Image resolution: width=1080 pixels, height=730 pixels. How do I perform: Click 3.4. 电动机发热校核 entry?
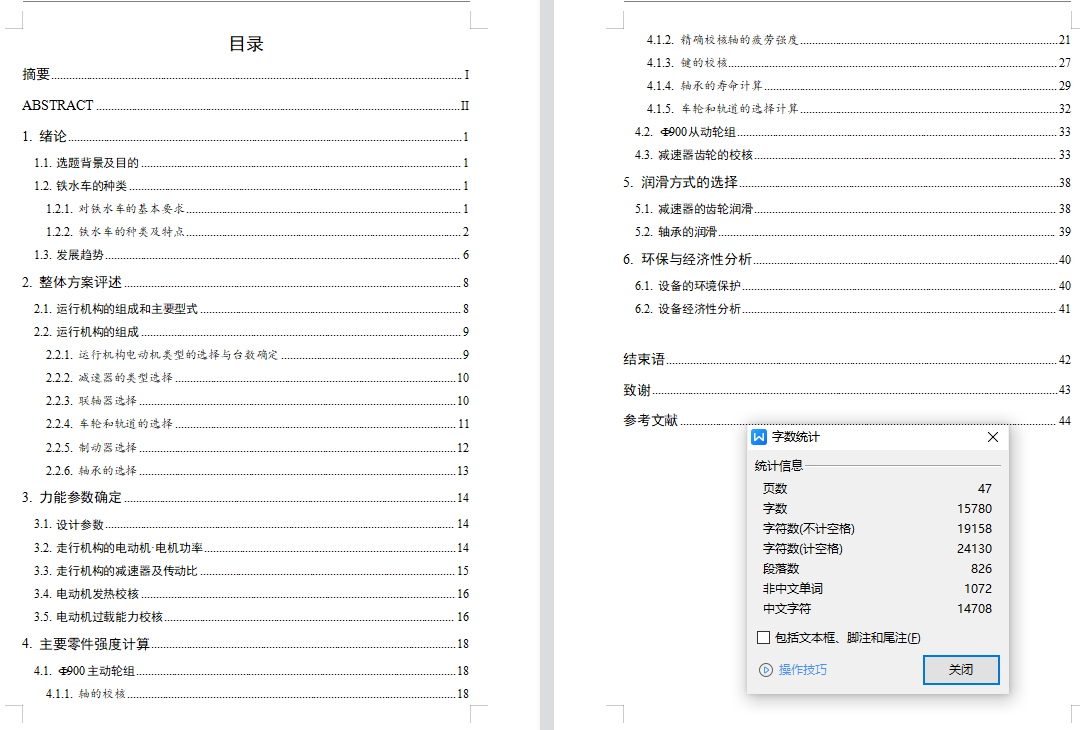[x=251, y=594]
